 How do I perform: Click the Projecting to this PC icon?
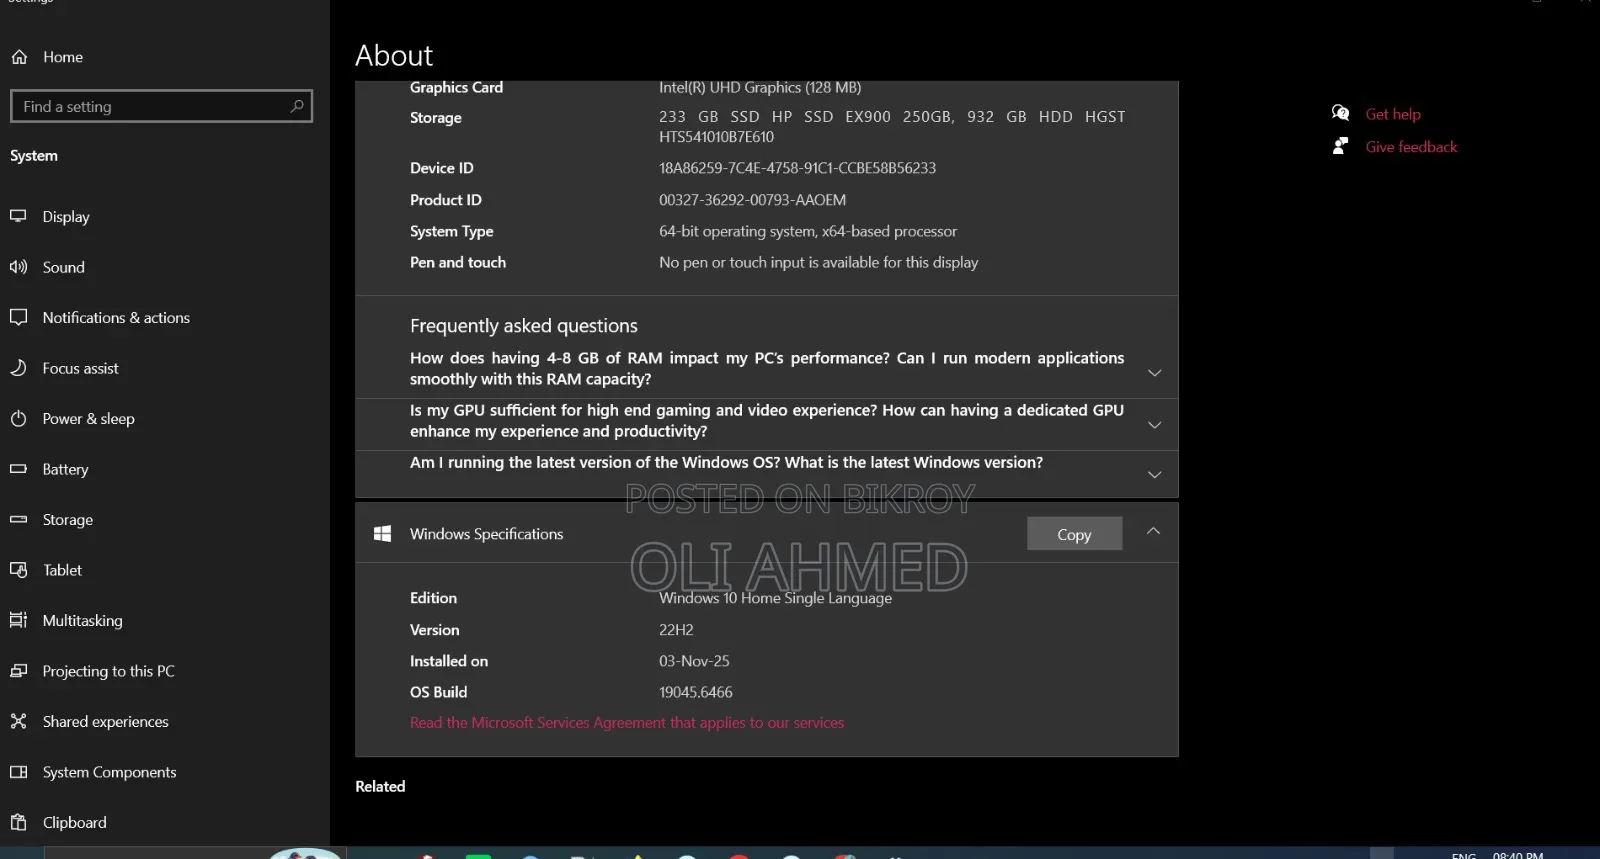pyautogui.click(x=18, y=671)
